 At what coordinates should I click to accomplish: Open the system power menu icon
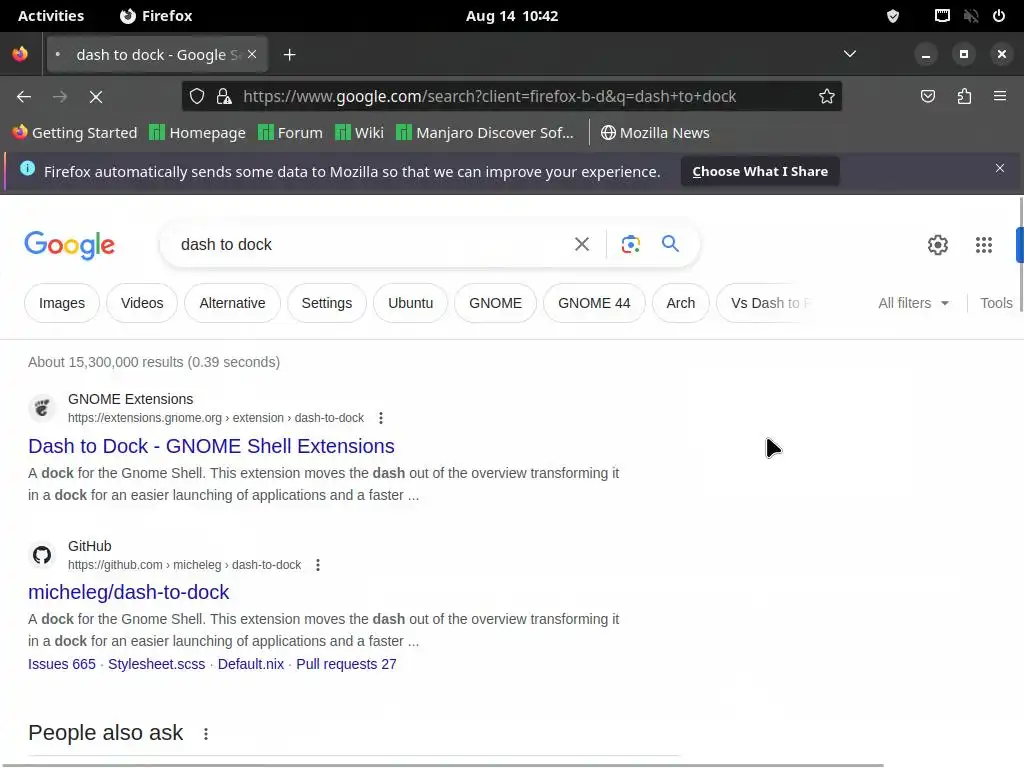click(999, 16)
